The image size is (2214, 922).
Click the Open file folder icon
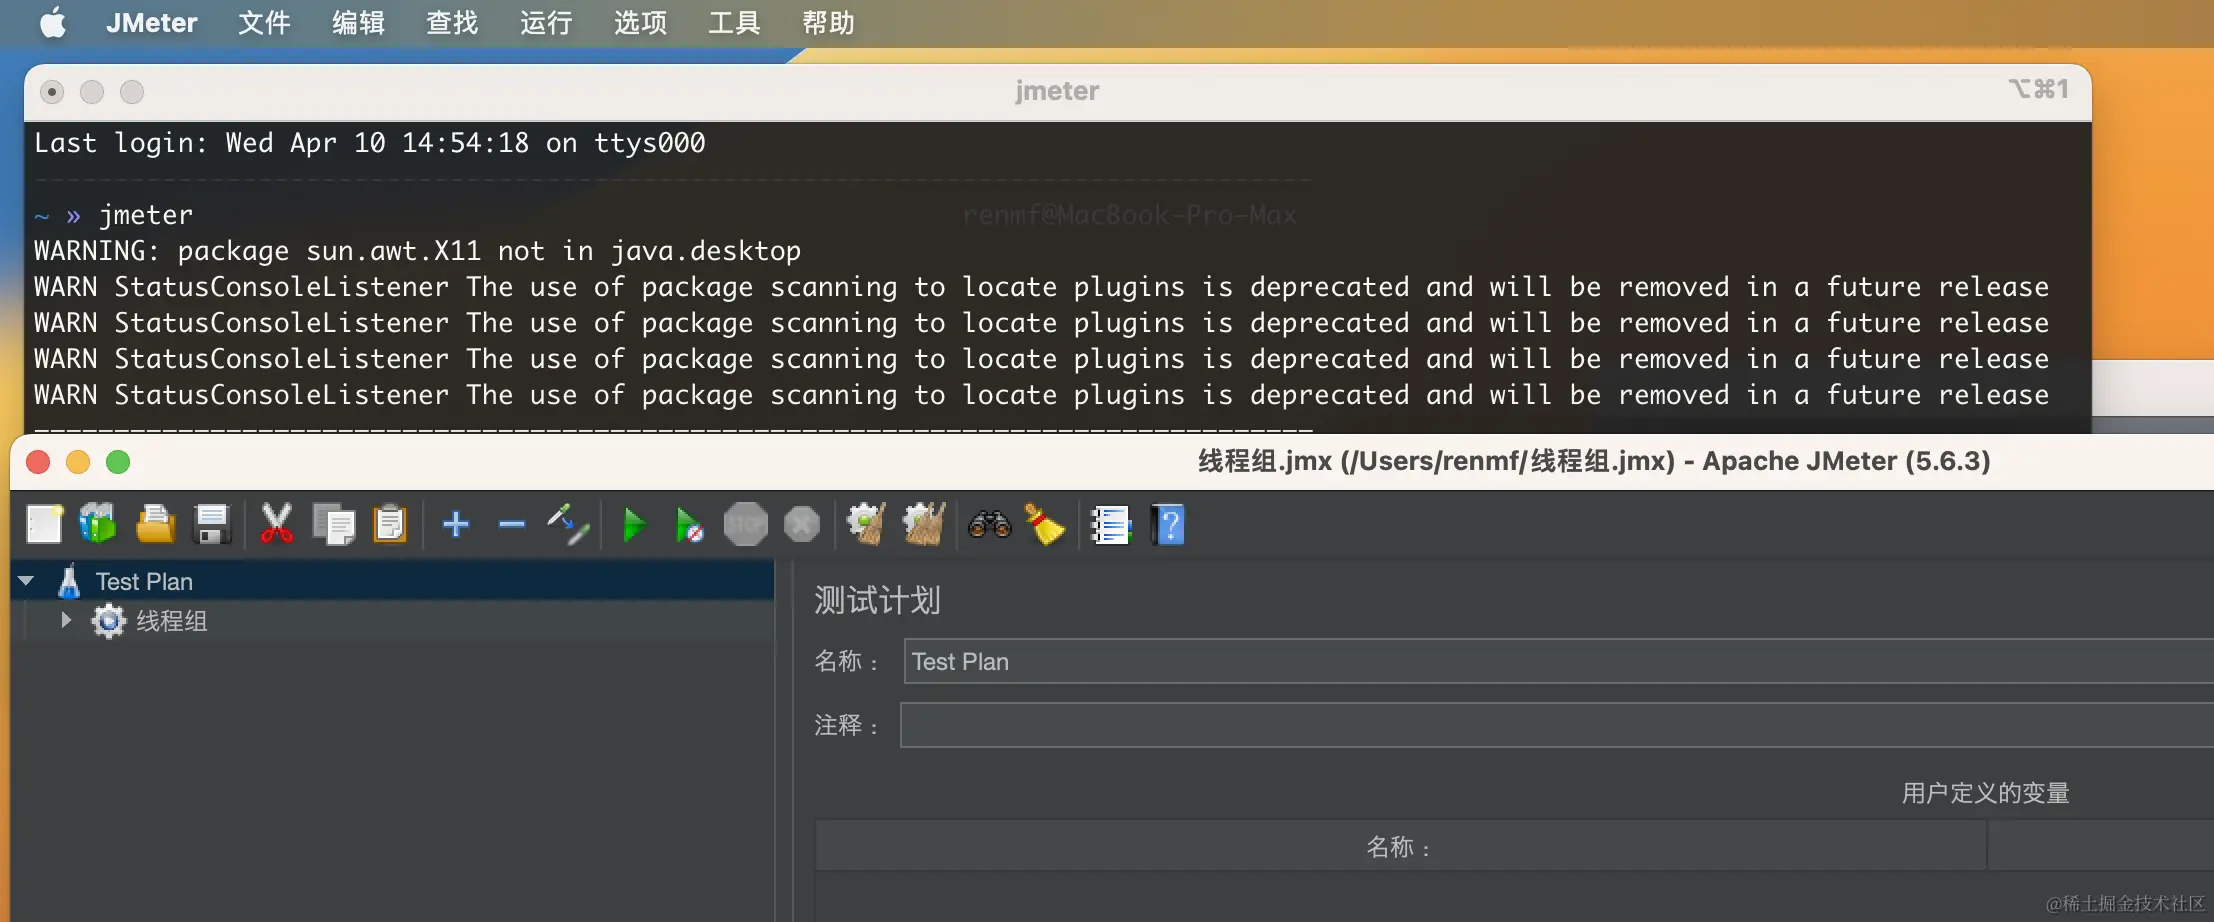(x=155, y=524)
